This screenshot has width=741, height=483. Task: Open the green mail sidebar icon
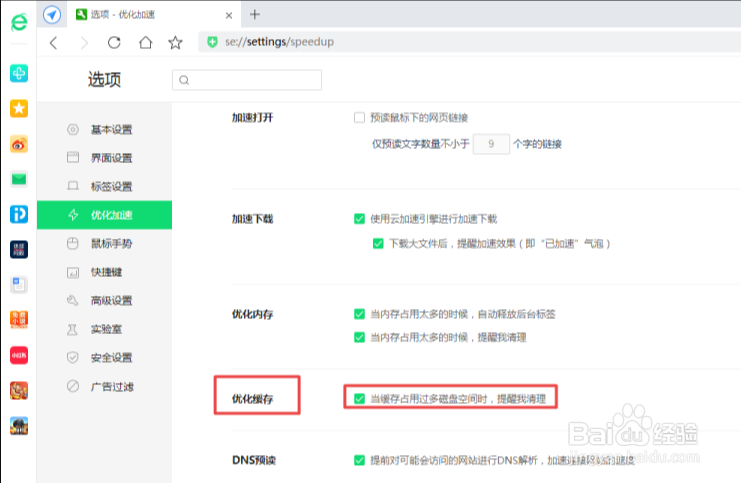pyautogui.click(x=19, y=179)
